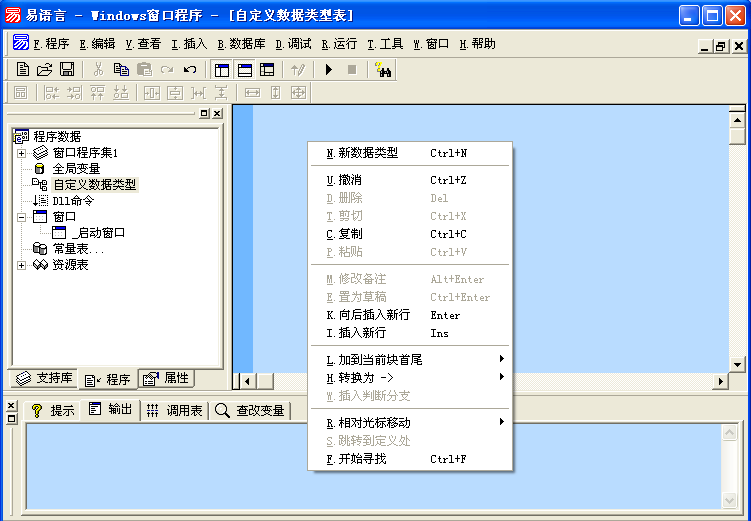Choose U.撤消 from context menu
751x521 pixels.
tap(411, 180)
